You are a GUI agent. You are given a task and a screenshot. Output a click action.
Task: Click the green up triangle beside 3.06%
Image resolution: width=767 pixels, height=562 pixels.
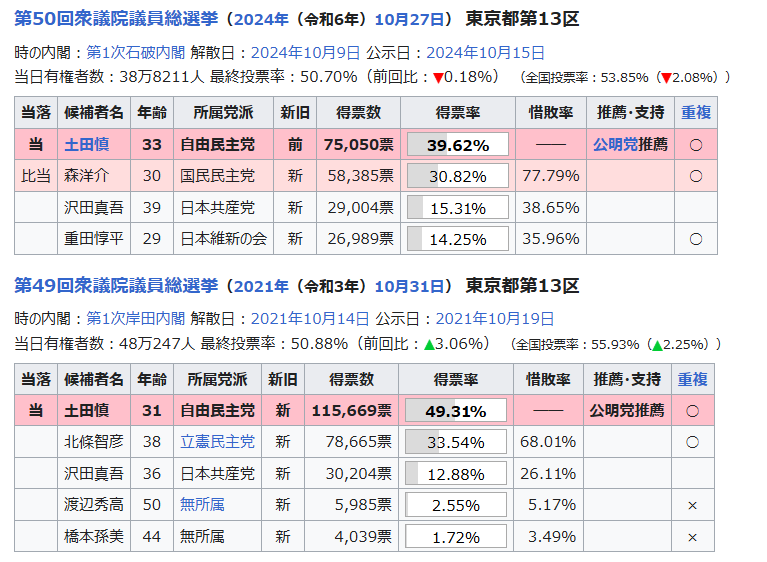[x=428, y=344]
